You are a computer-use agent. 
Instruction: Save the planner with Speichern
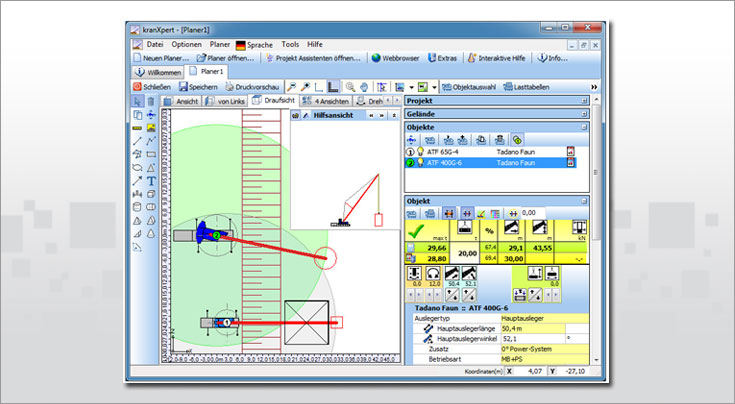[x=198, y=87]
